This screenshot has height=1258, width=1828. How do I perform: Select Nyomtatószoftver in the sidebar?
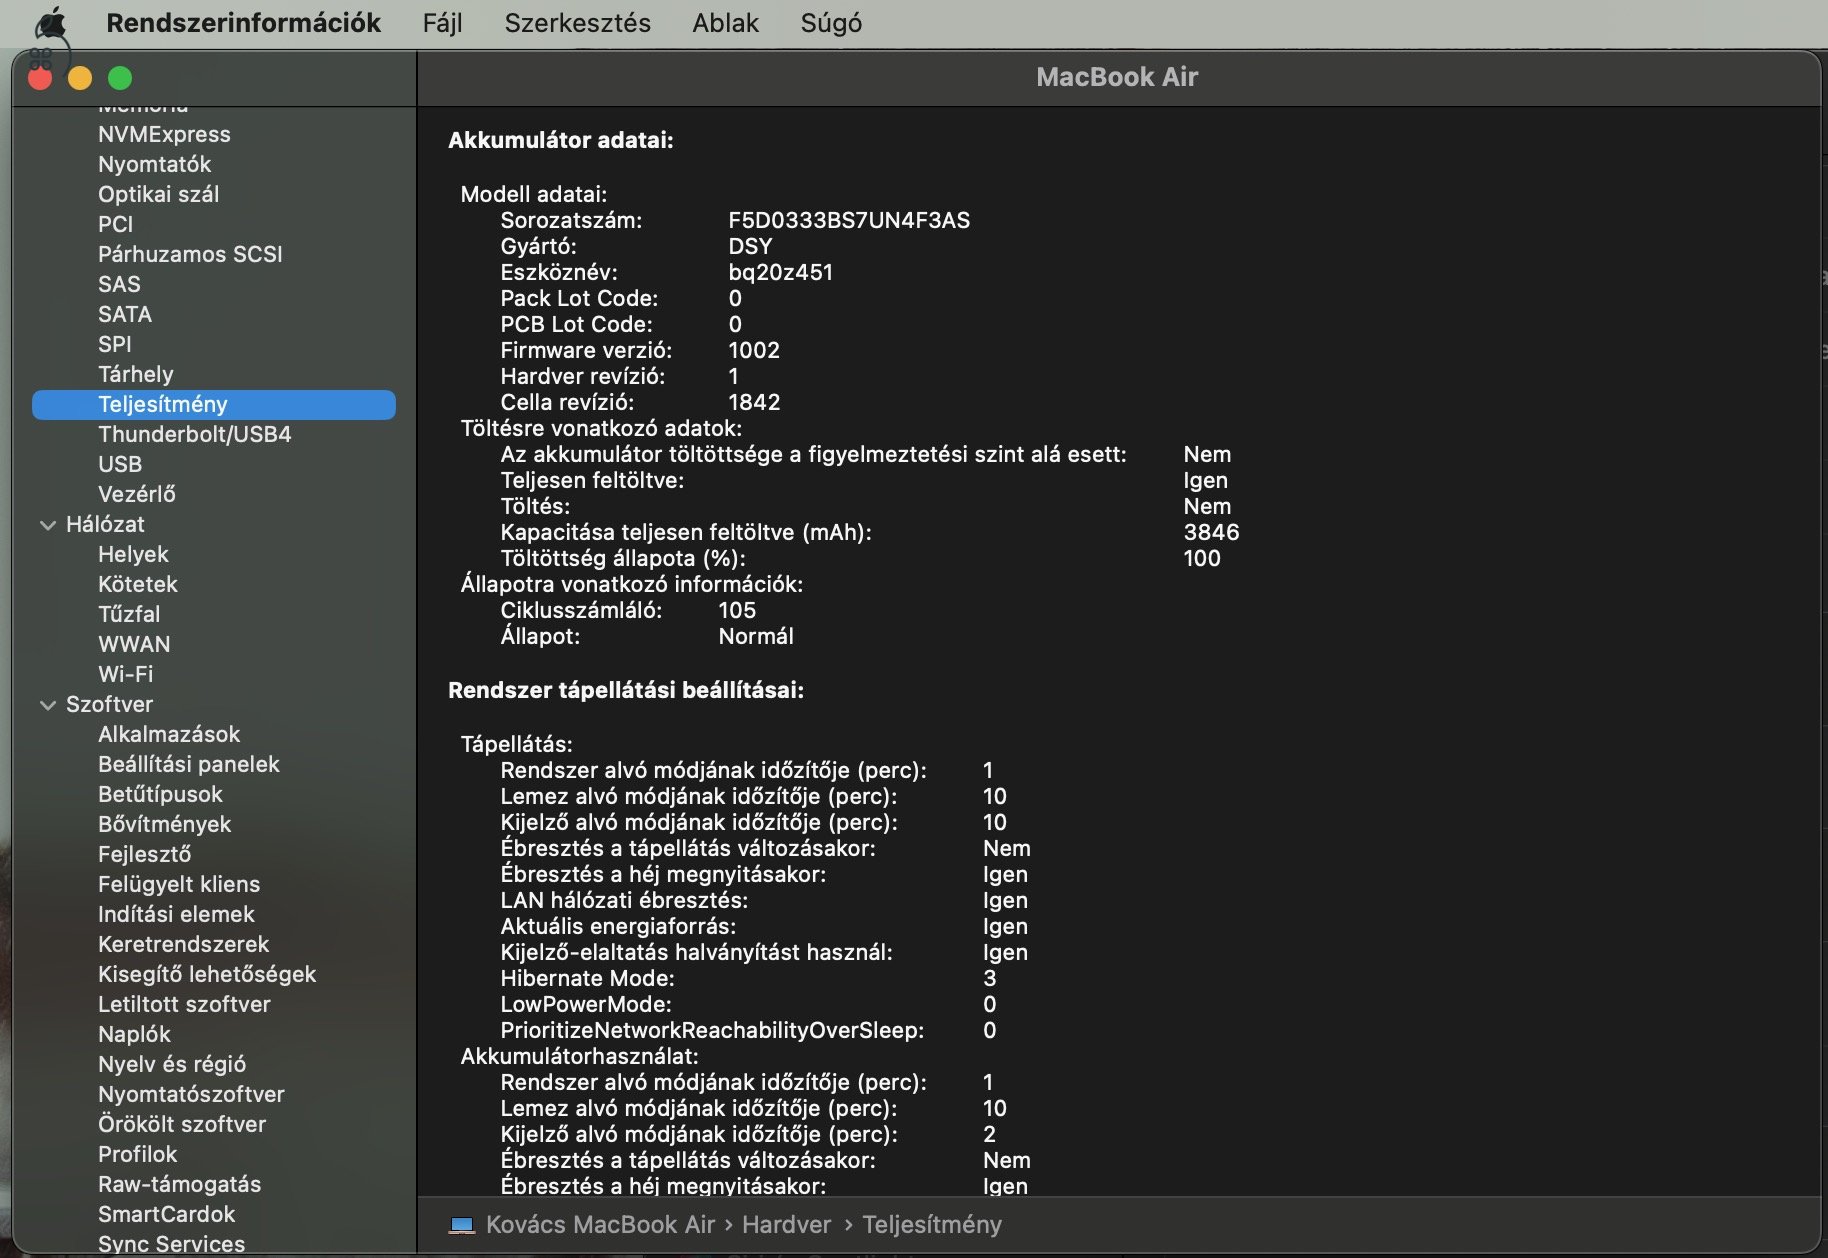pos(191,1094)
